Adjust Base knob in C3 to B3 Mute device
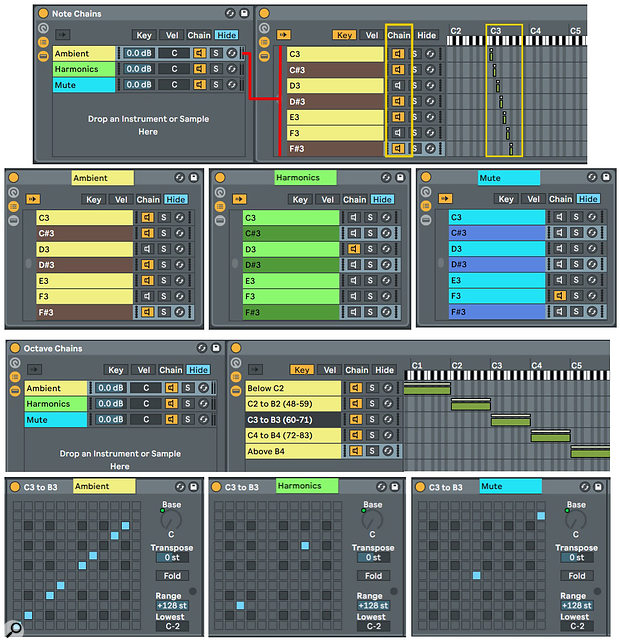 [x=575, y=520]
